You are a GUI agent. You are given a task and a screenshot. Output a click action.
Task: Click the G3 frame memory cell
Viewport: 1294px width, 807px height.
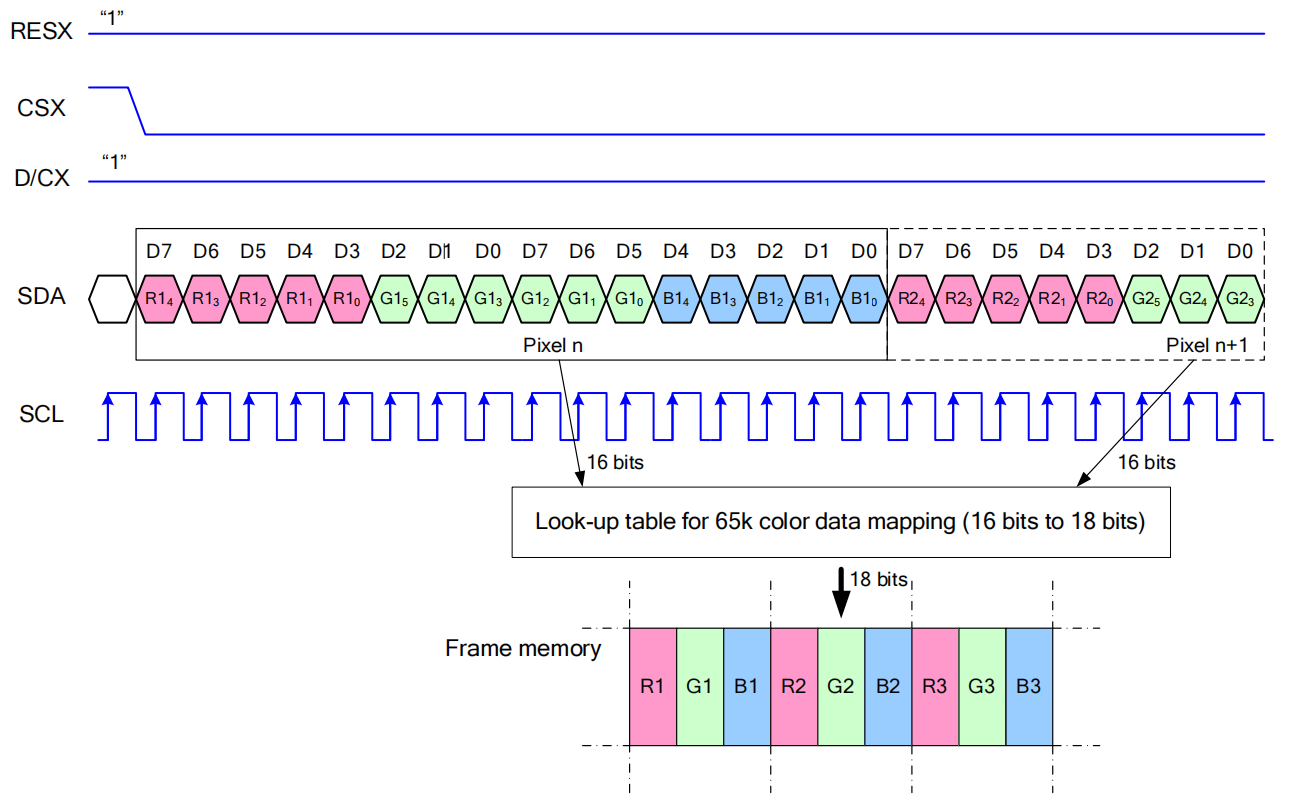pyautogui.click(x=982, y=686)
